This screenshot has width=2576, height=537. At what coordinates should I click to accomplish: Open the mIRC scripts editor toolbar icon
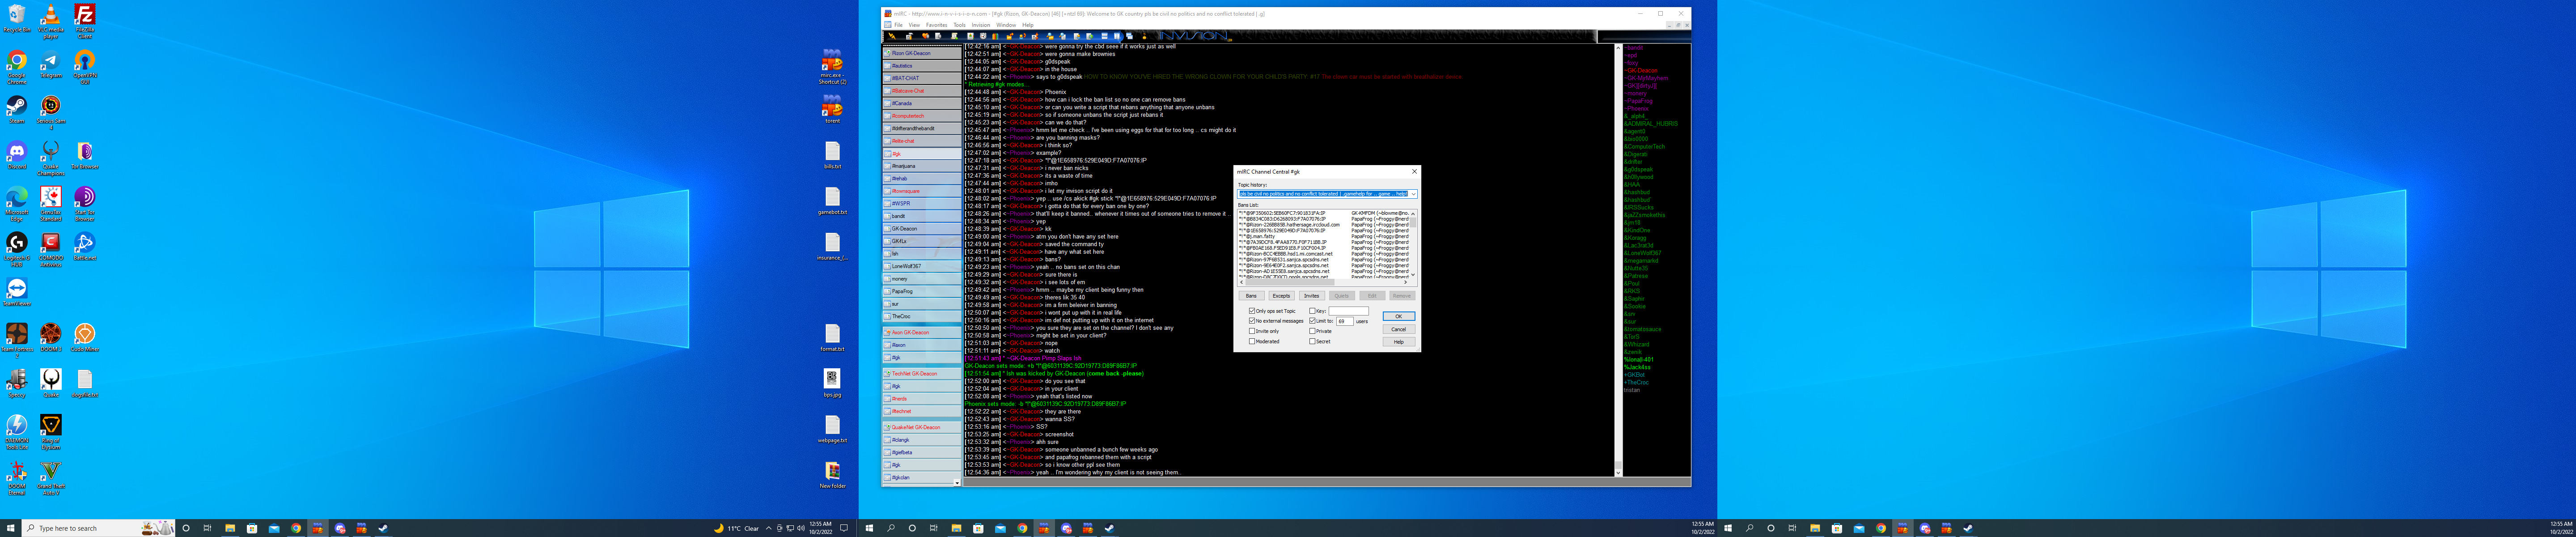[x=955, y=36]
